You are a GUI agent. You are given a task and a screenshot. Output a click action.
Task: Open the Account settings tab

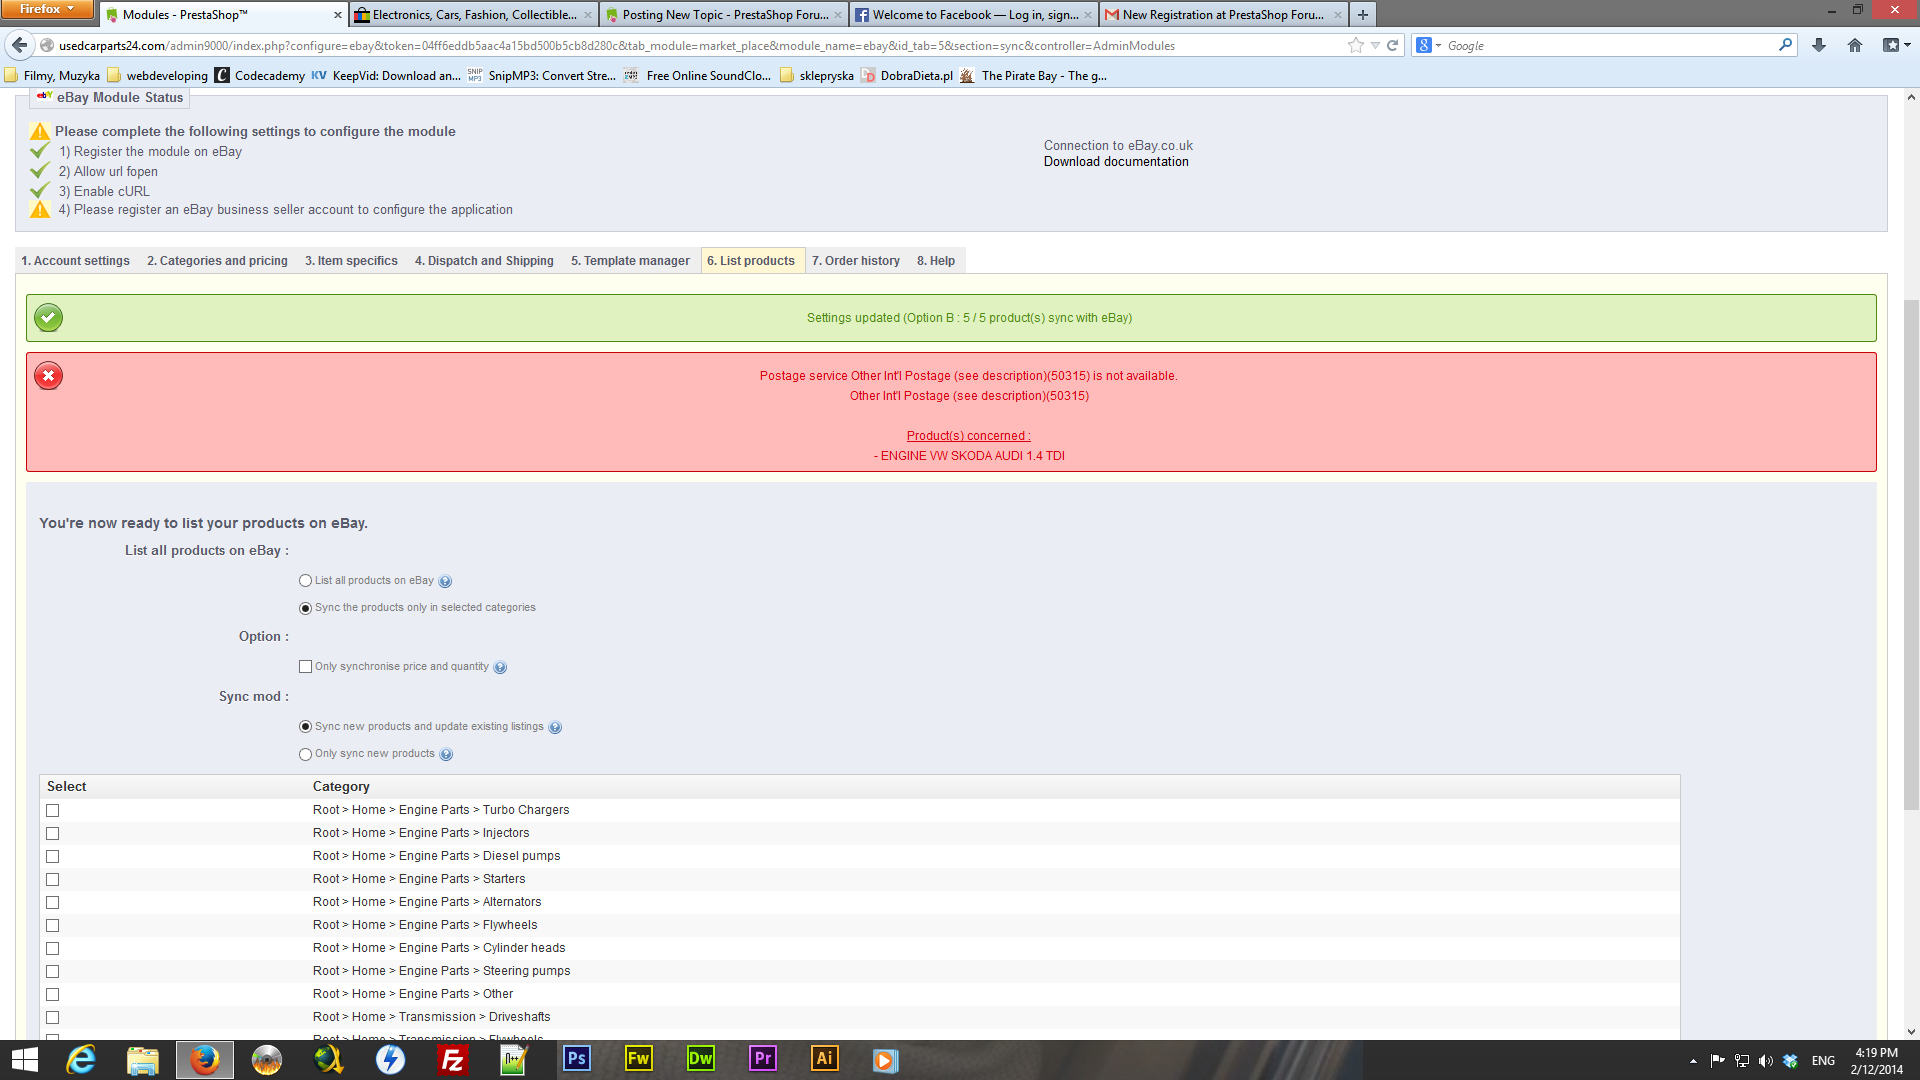tap(75, 261)
